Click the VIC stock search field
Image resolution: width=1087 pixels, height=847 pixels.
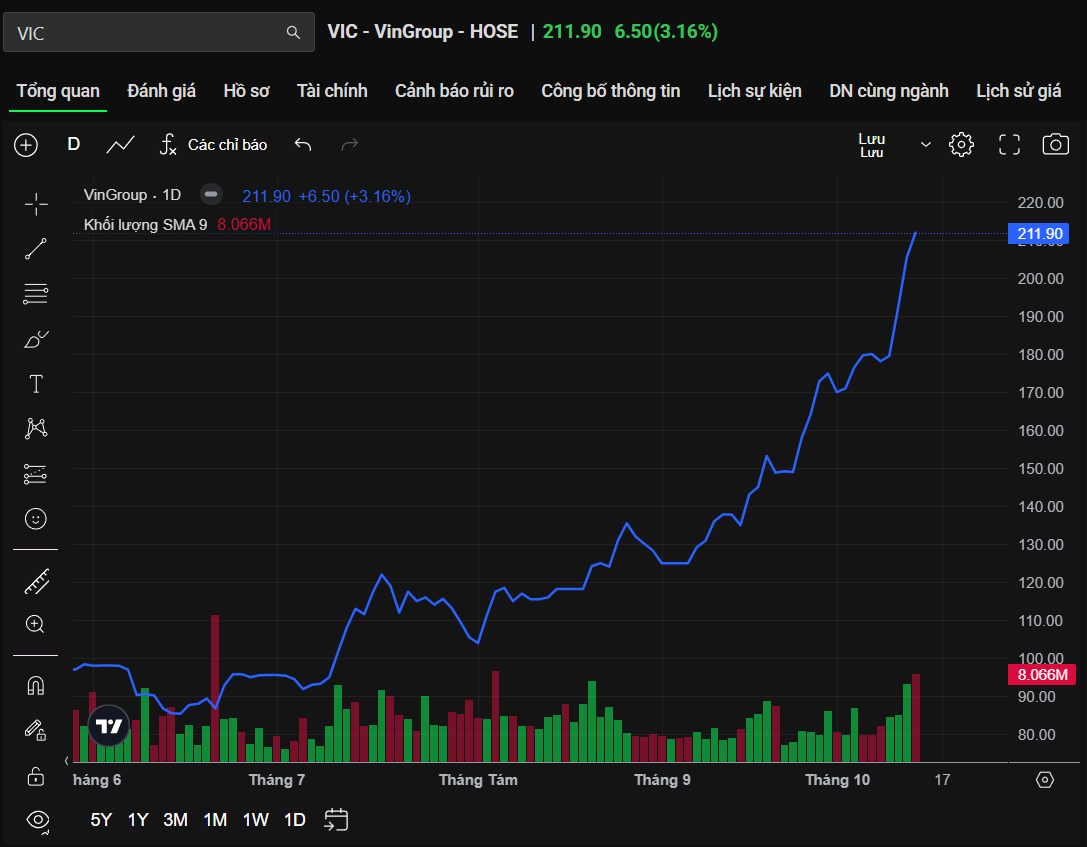pyautogui.click(x=150, y=33)
